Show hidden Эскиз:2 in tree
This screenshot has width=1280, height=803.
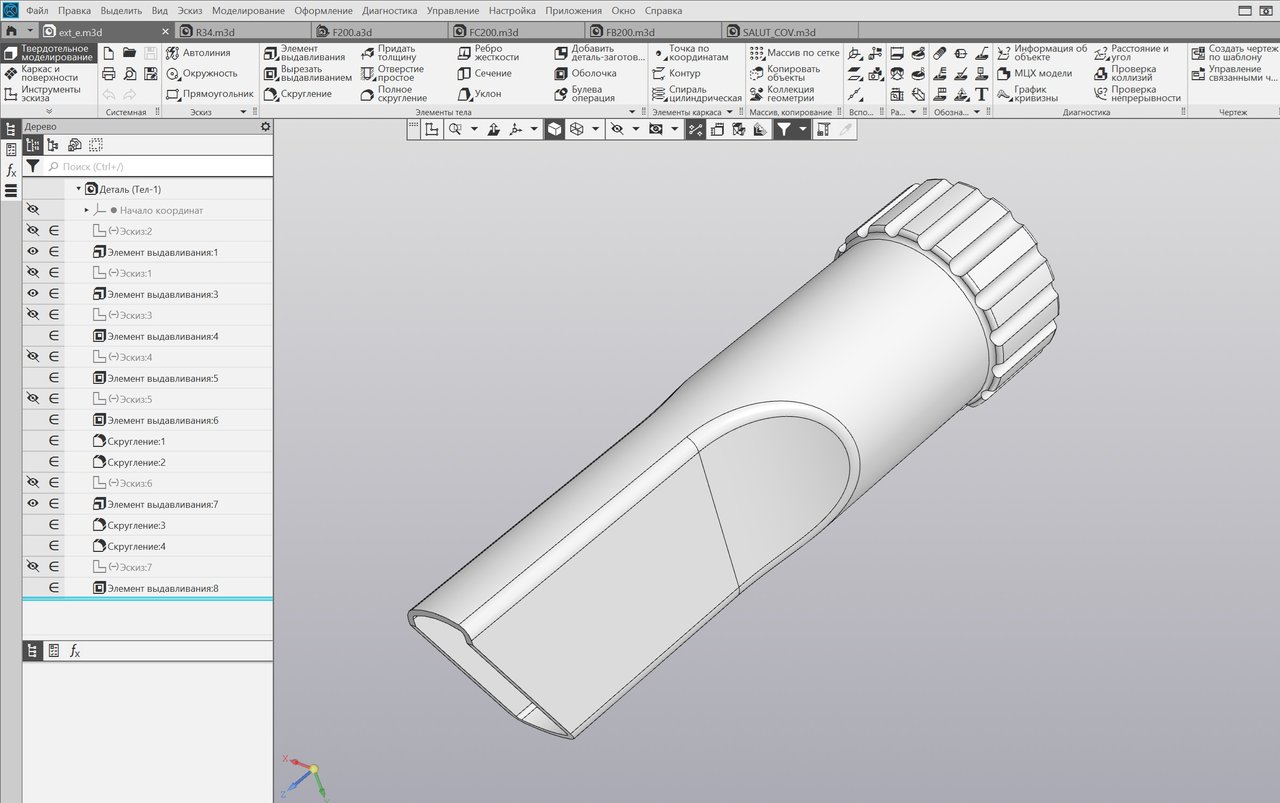tap(33, 231)
